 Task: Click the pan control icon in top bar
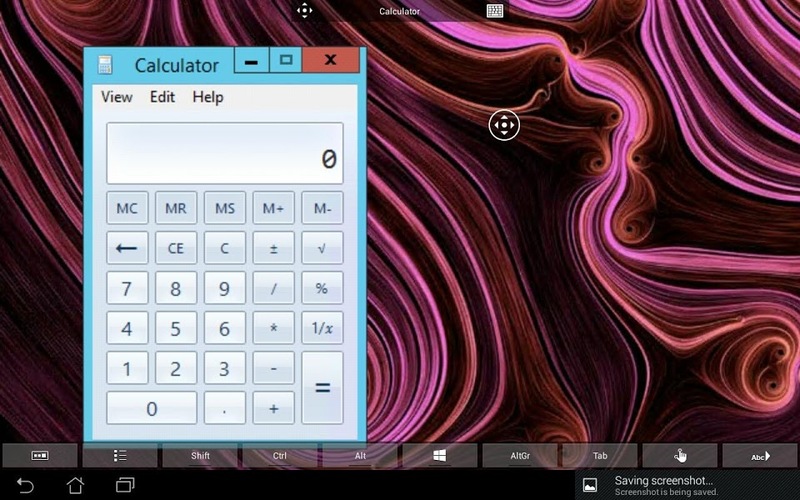tap(305, 10)
